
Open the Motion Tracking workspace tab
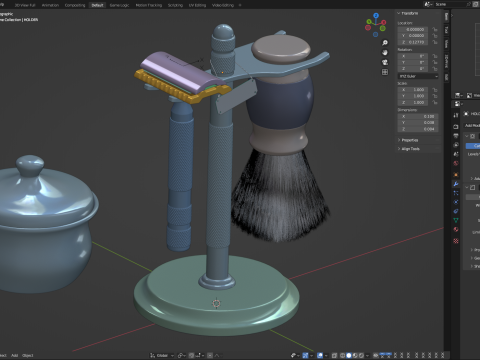pos(149,5)
